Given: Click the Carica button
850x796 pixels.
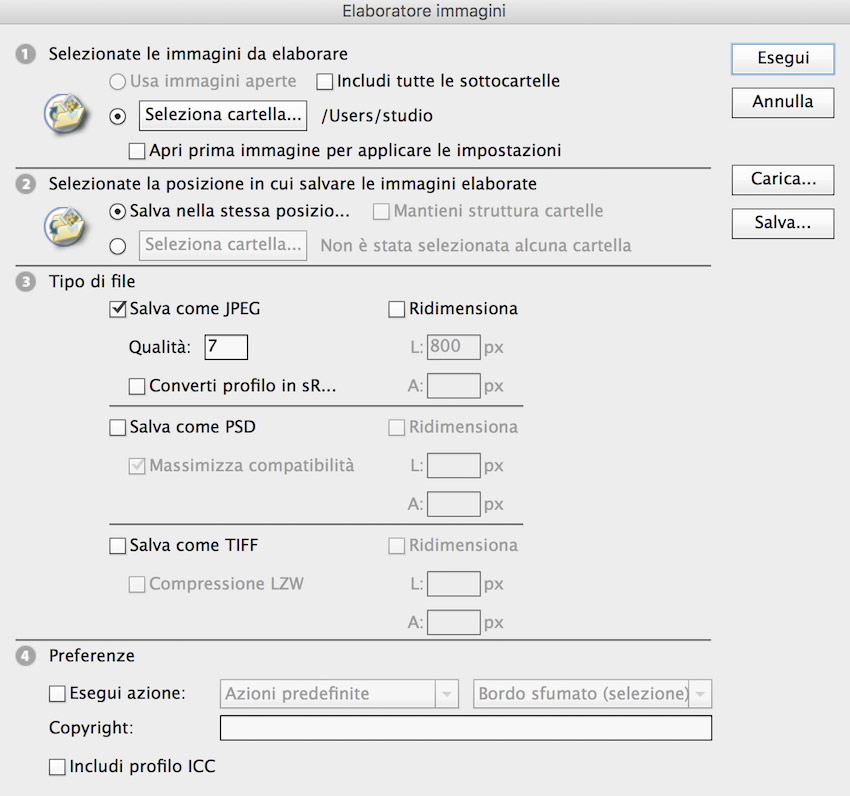Looking at the screenshot, I should 782,180.
